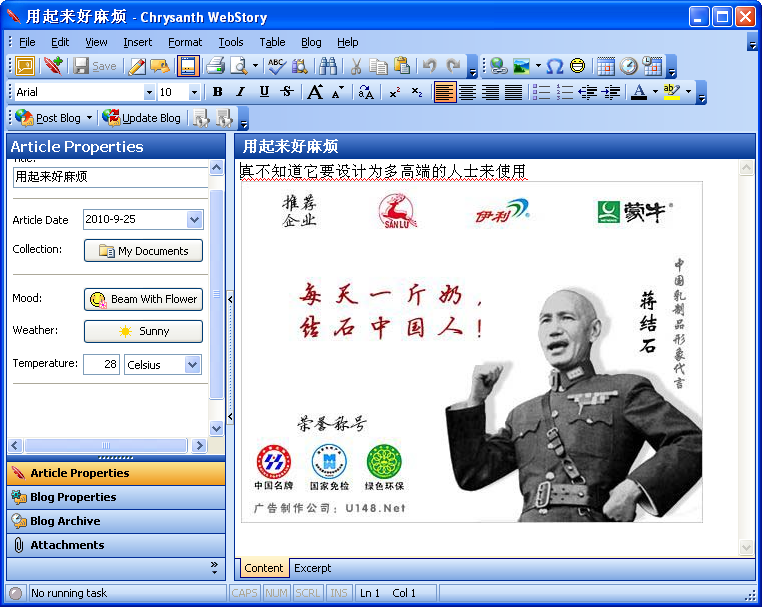Click the Sunny weather button

(x=143, y=331)
